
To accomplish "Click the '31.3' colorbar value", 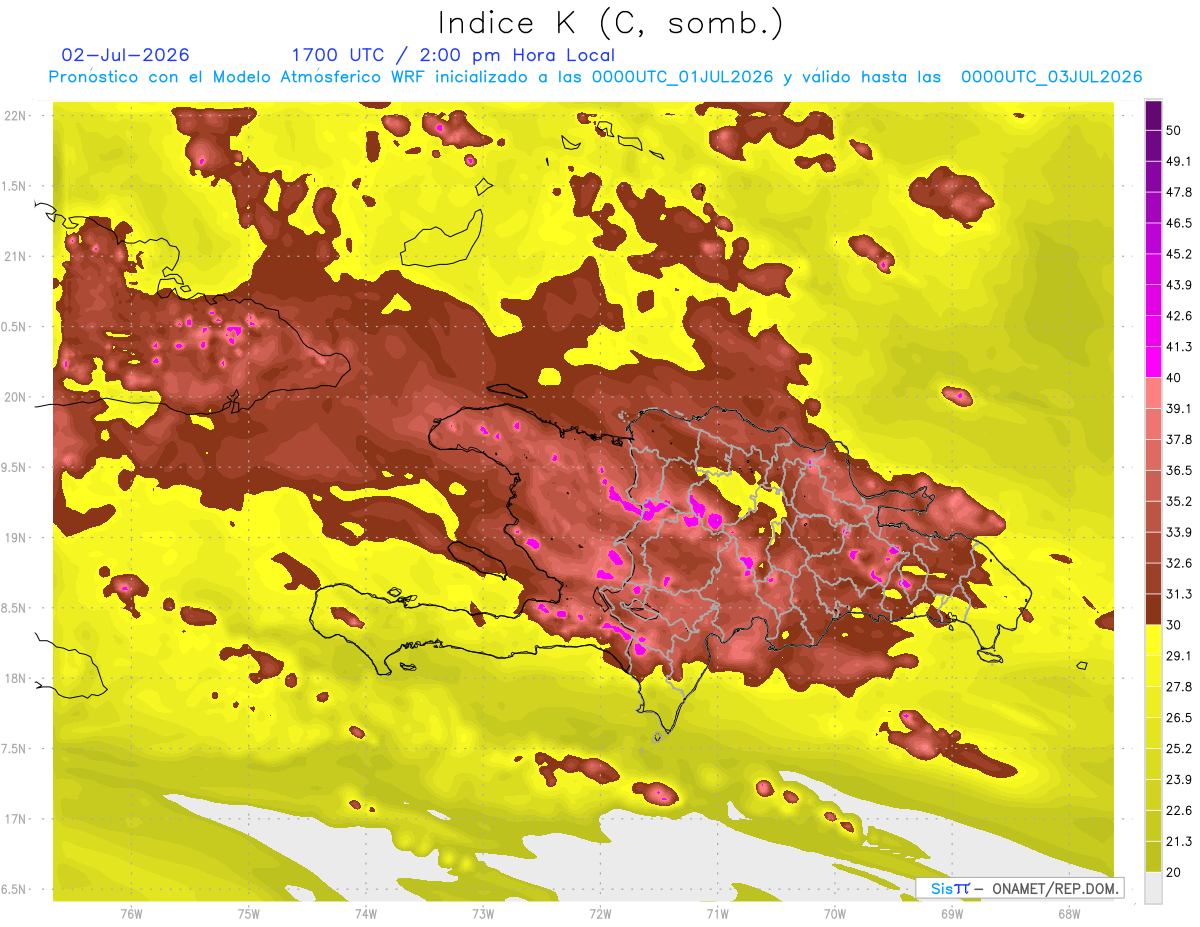I will (1179, 594).
